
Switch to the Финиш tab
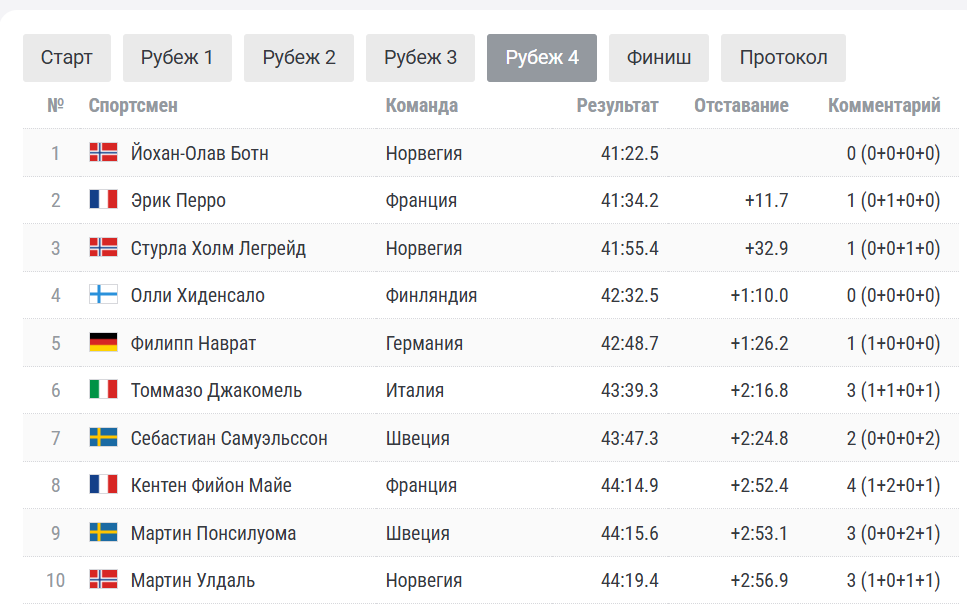pyautogui.click(x=658, y=58)
